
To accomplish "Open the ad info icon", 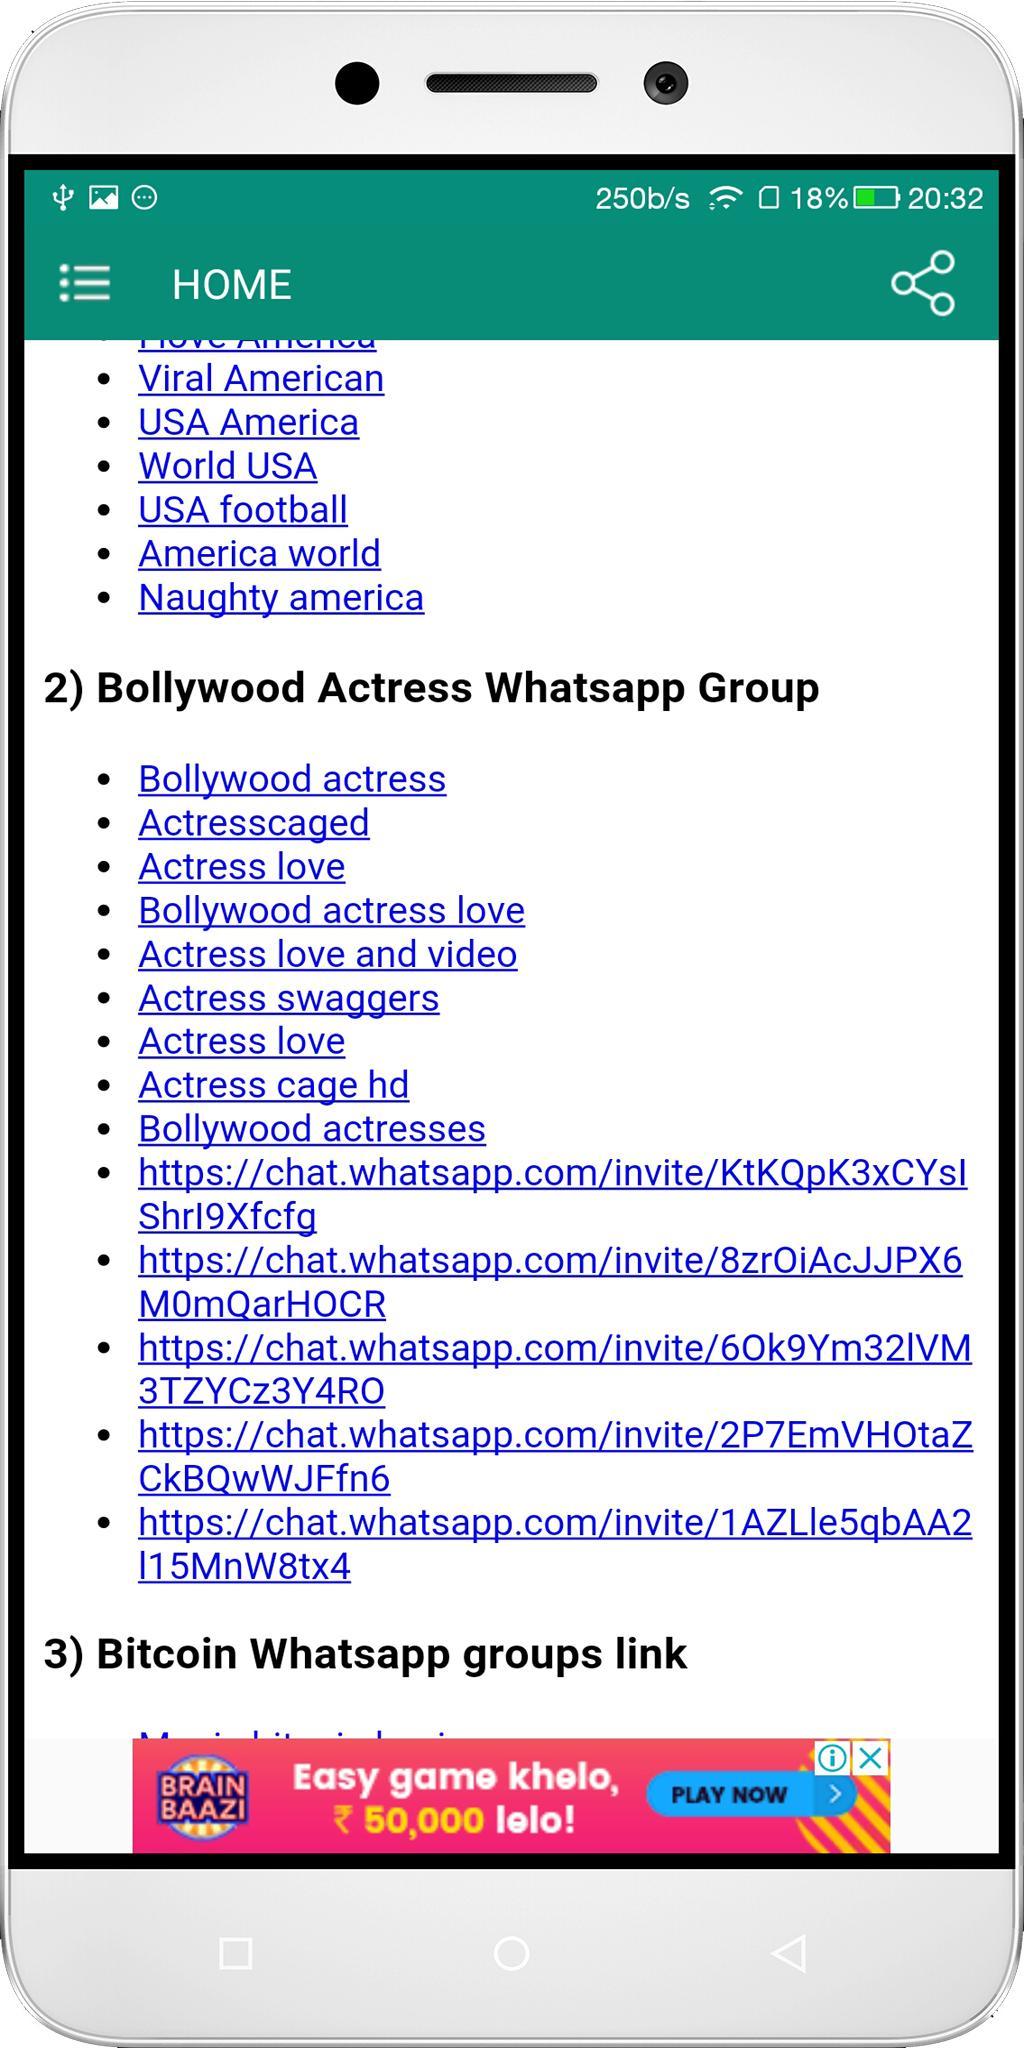I will click(x=832, y=1758).
